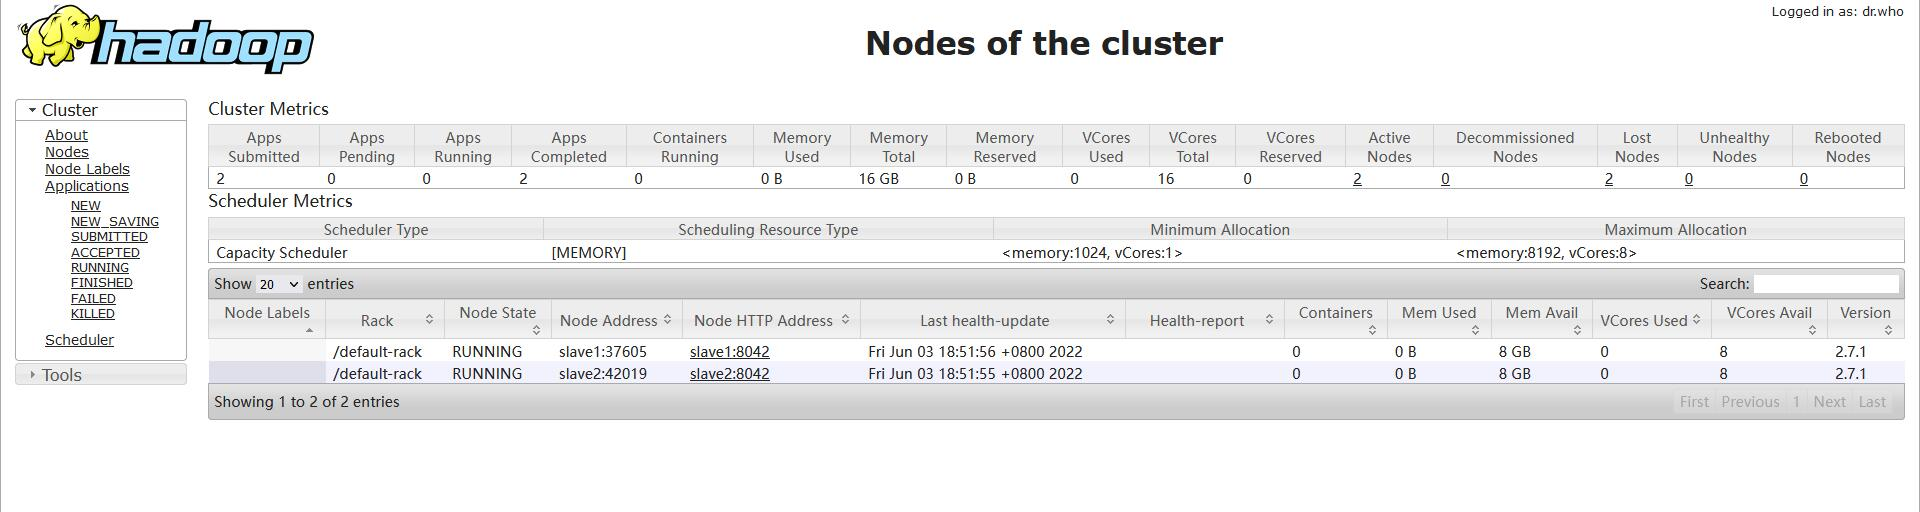Image resolution: width=1920 pixels, height=512 pixels.
Task: Click the Lost Nodes count link
Action: tap(1609, 179)
